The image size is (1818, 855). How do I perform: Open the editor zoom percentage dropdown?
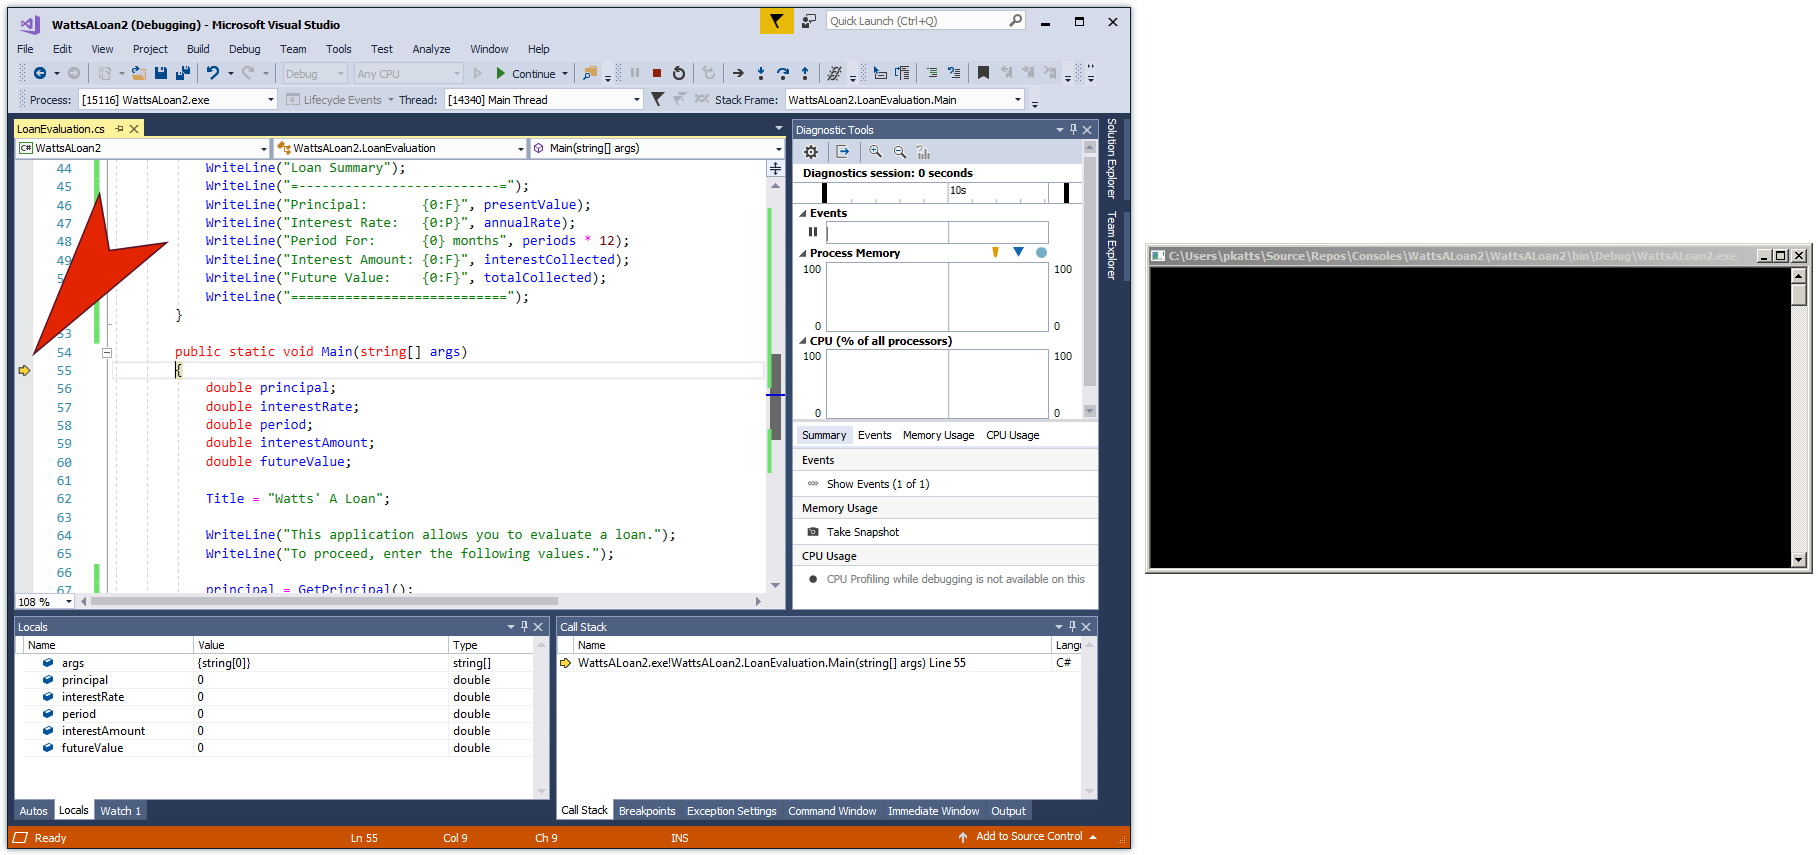pos(68,602)
